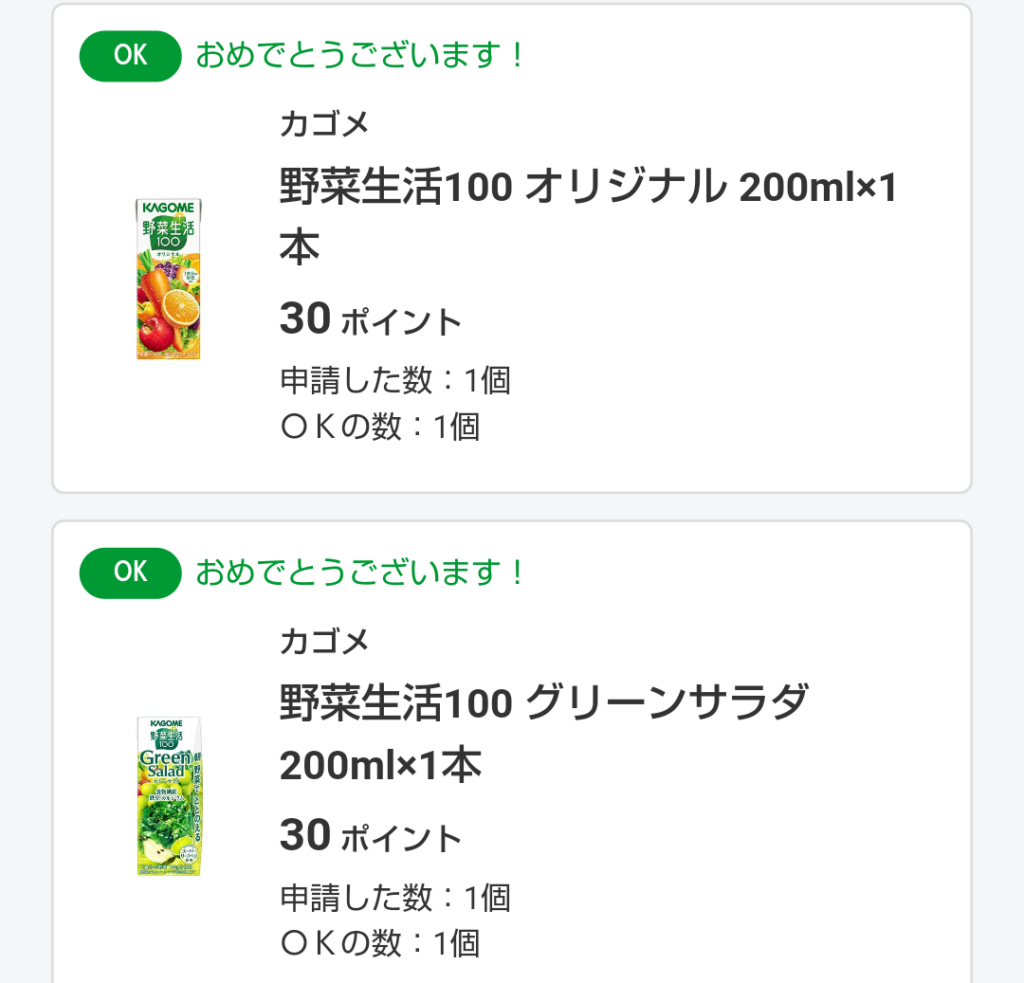Click the first おめでとうございます! message

click(x=360, y=55)
